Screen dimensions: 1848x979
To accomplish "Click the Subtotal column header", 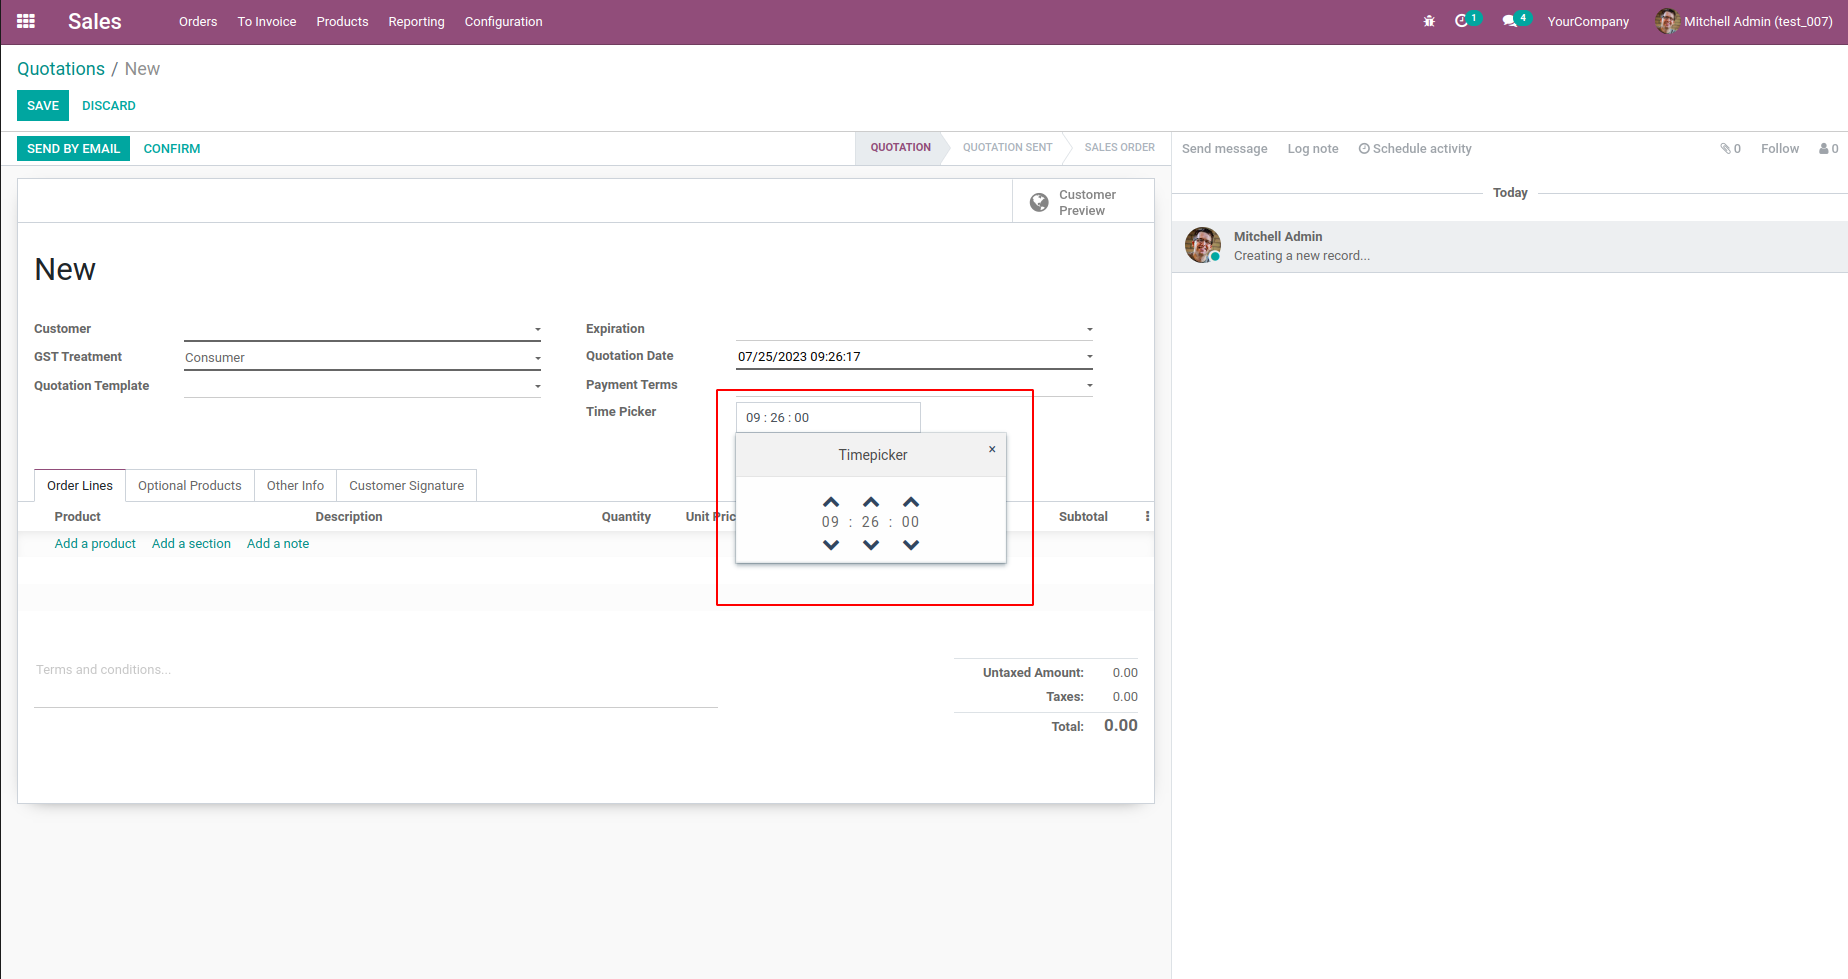I will coord(1083,517).
